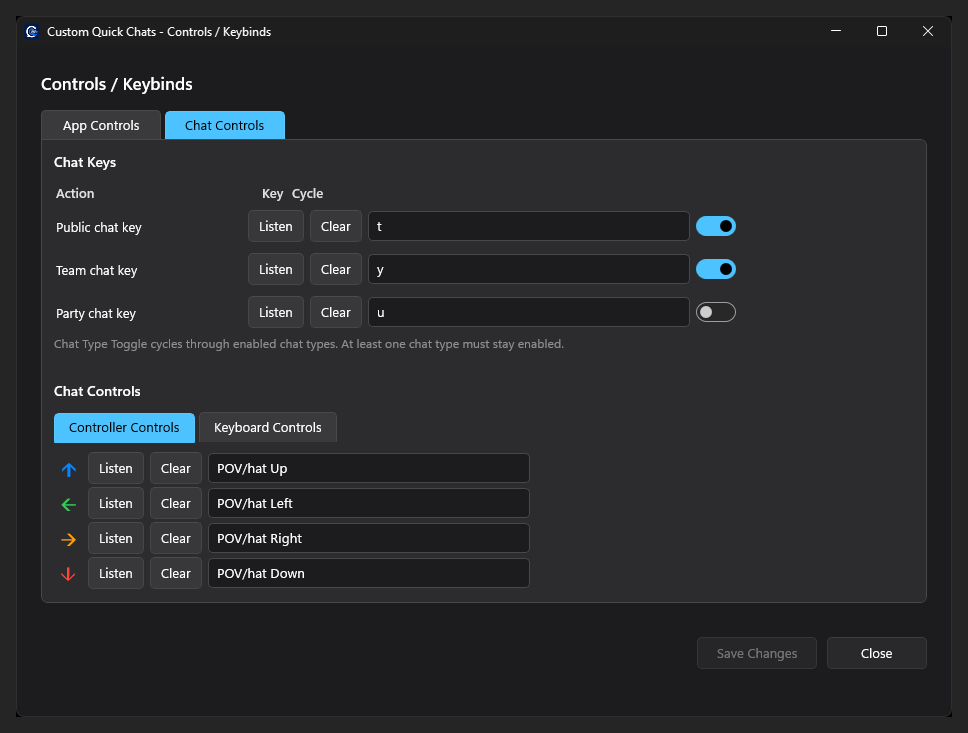Clear the POV/hat Left binding
The width and height of the screenshot is (968, 733).
click(176, 503)
